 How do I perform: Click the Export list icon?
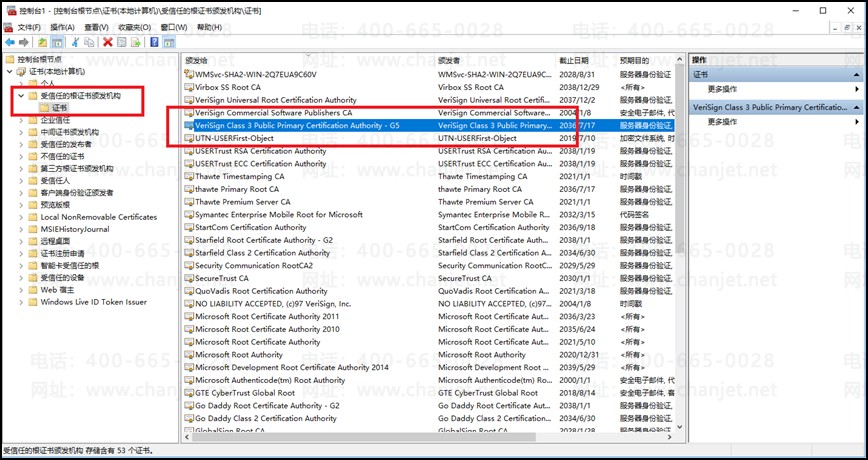point(135,42)
